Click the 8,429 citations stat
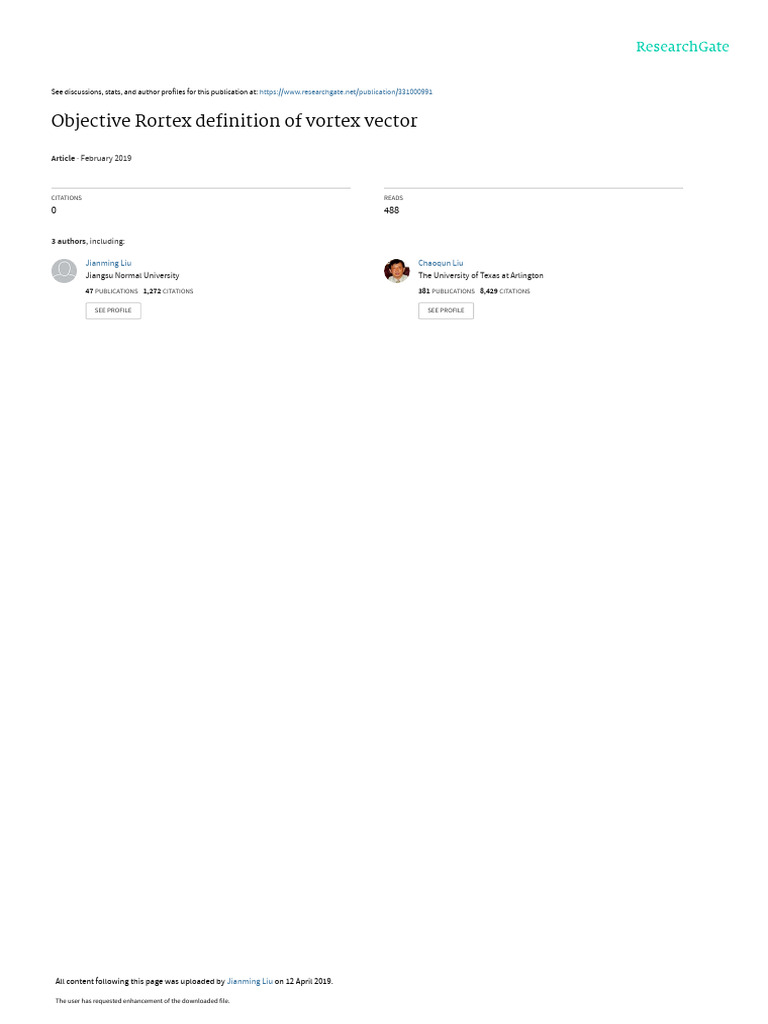The height and width of the screenshot is (1024, 768). point(505,291)
